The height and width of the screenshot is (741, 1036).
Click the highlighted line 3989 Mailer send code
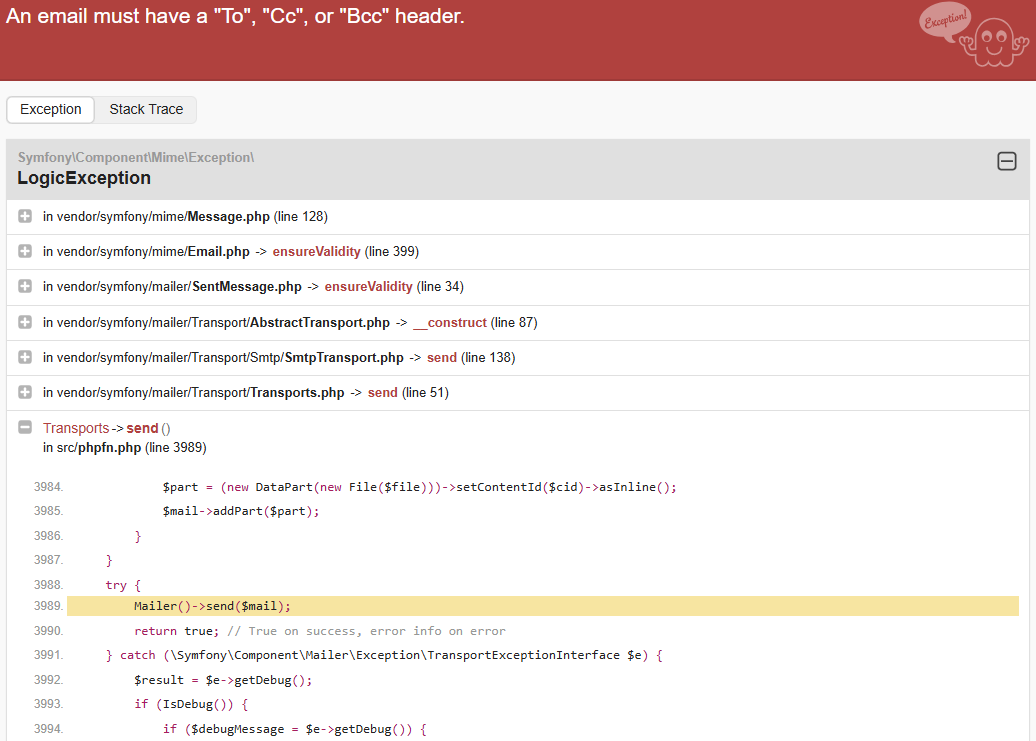(212, 606)
